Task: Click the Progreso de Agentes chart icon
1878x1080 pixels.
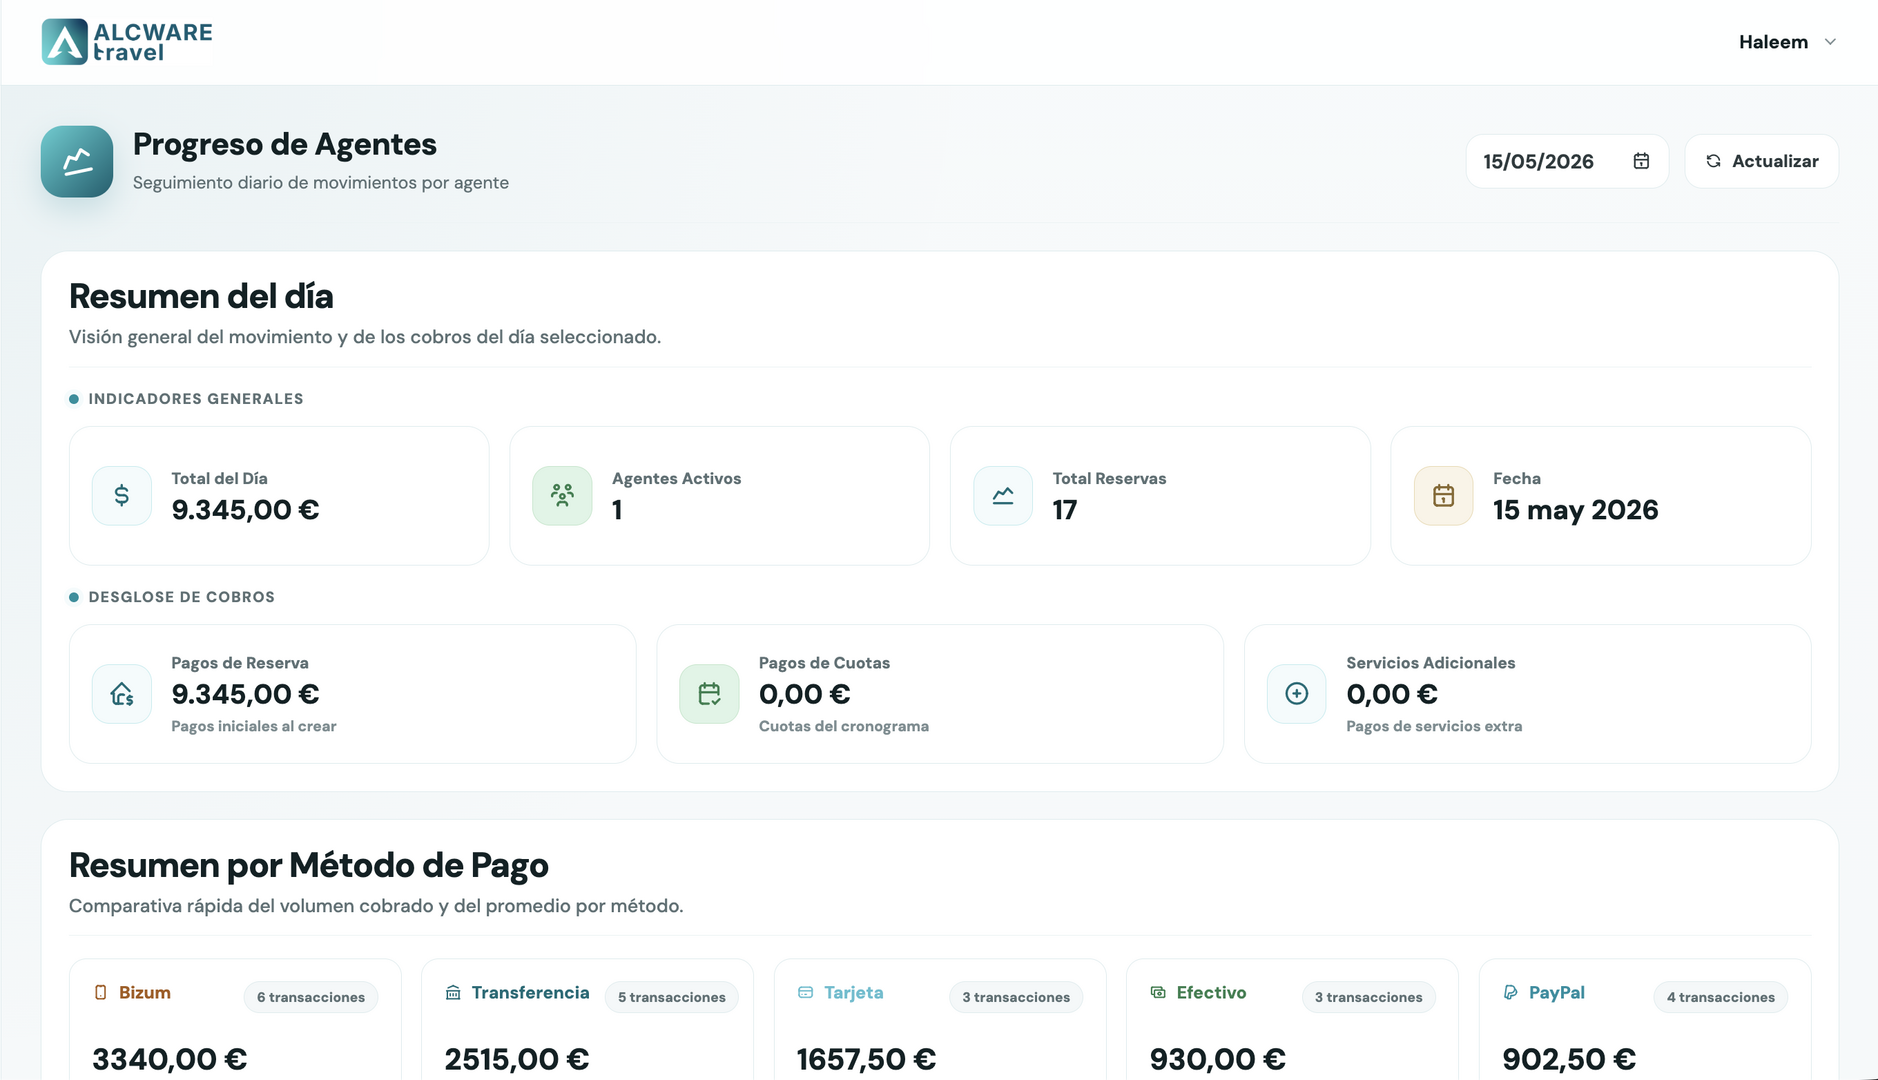Action: coord(77,161)
